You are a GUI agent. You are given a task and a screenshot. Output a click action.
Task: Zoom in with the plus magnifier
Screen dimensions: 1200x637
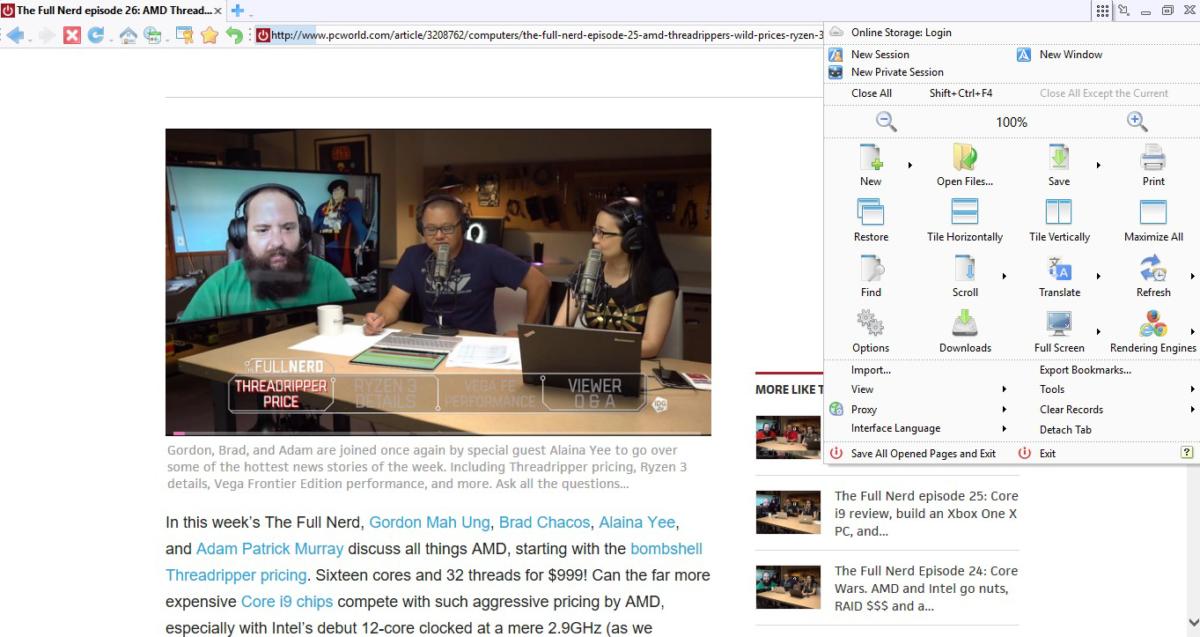click(1136, 121)
